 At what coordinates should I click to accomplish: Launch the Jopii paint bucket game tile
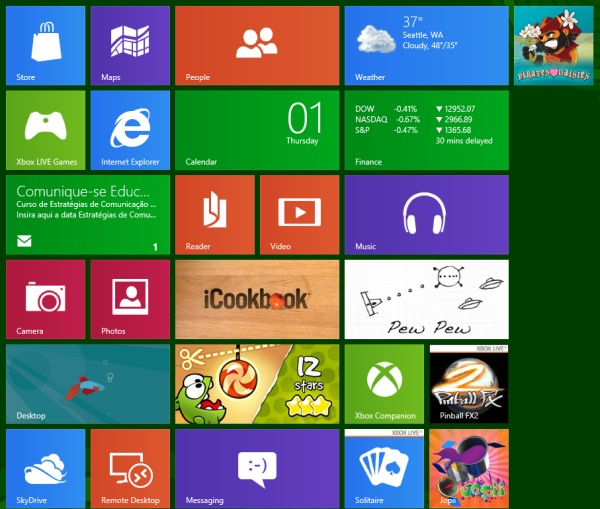469,469
